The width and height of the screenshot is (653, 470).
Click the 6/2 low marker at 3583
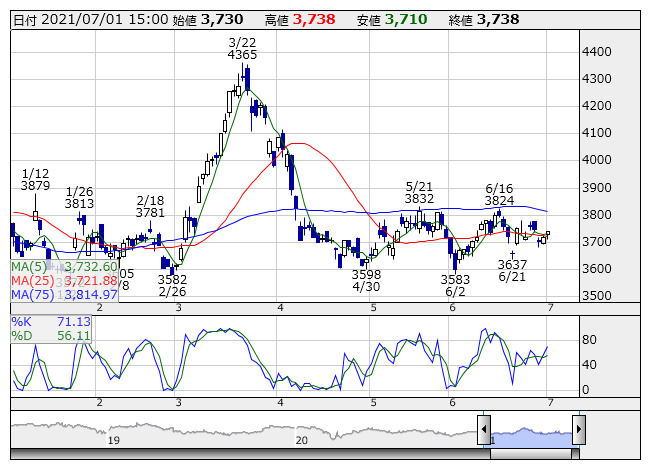pyautogui.click(x=454, y=286)
